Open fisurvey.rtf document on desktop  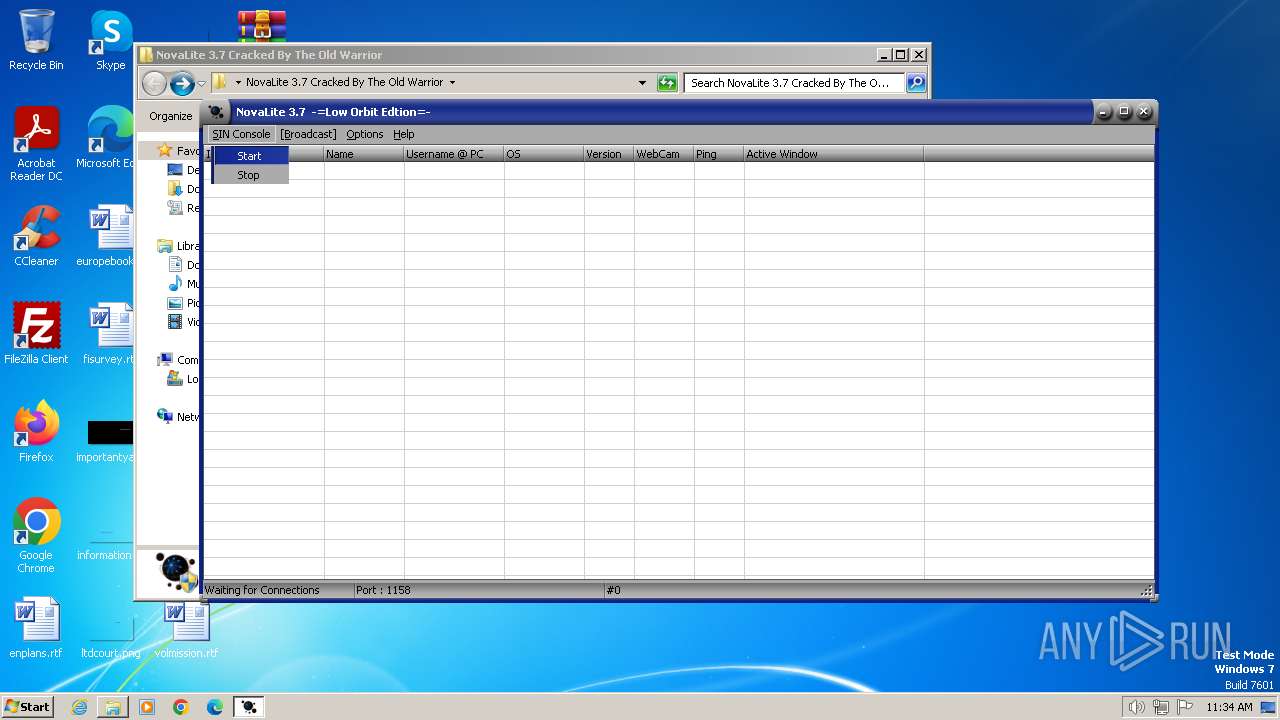108,334
